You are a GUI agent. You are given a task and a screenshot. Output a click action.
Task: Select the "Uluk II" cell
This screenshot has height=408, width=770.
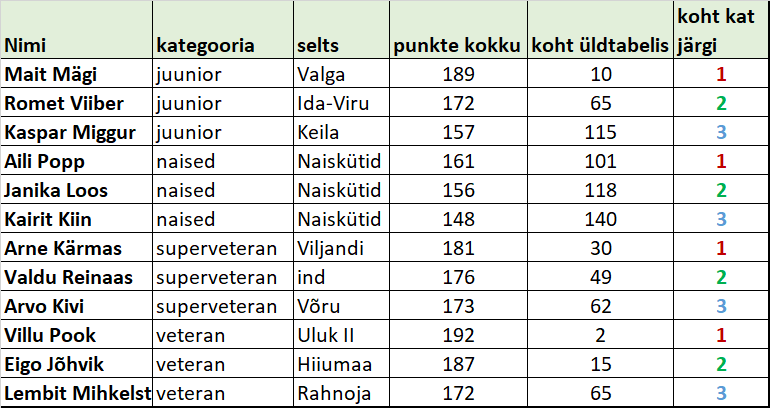click(x=325, y=335)
